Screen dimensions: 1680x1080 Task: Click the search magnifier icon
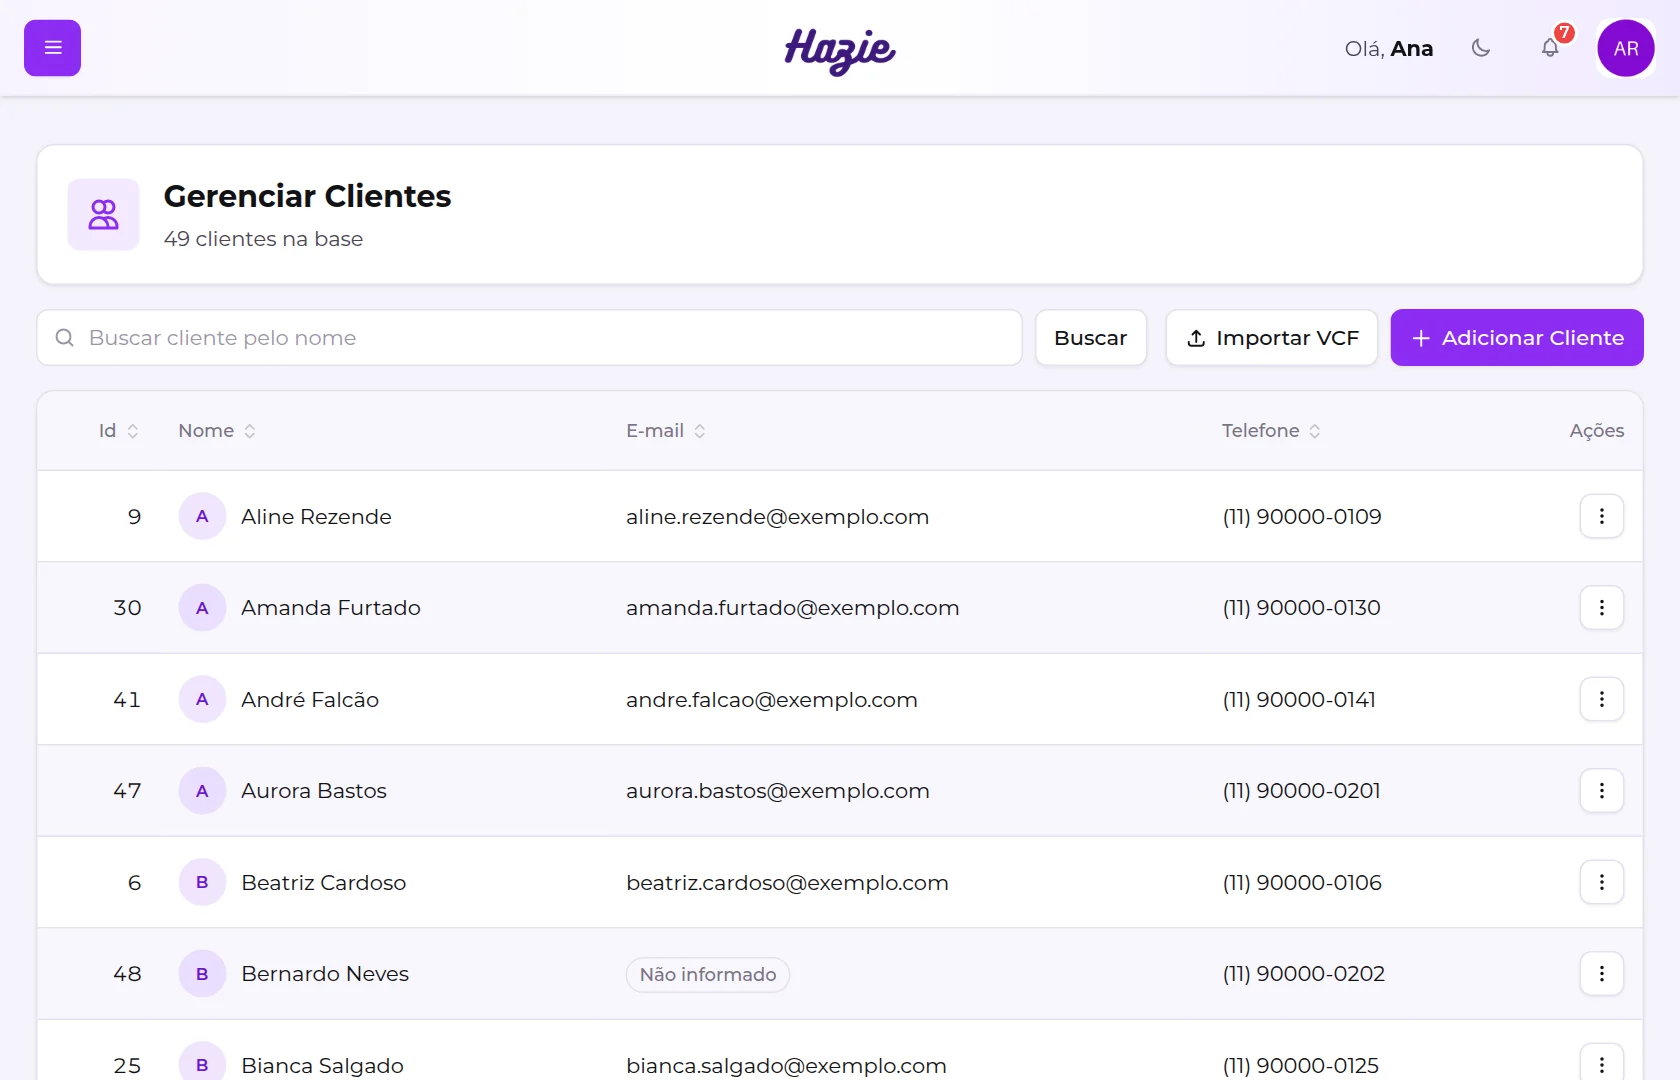pyautogui.click(x=65, y=338)
